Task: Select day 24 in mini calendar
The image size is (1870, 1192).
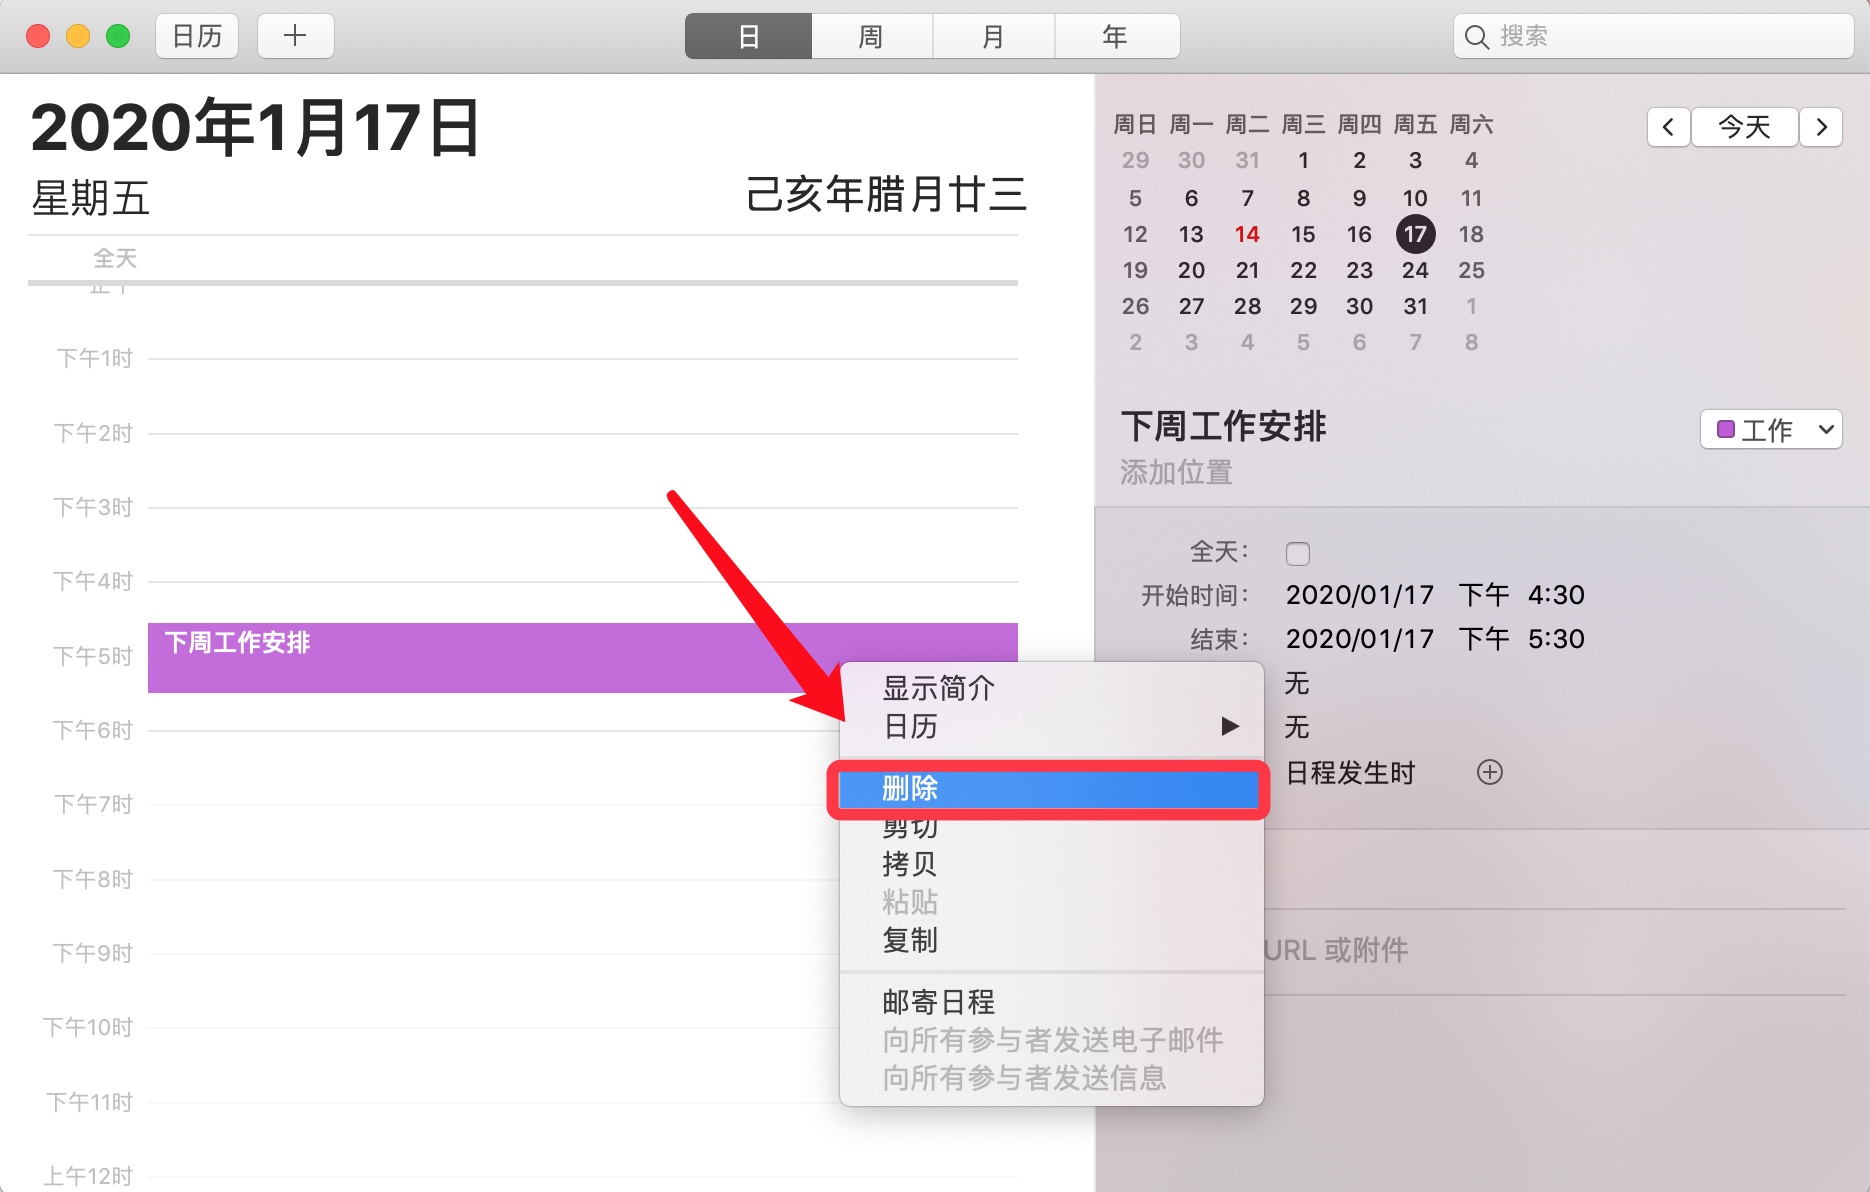Action: [1415, 270]
